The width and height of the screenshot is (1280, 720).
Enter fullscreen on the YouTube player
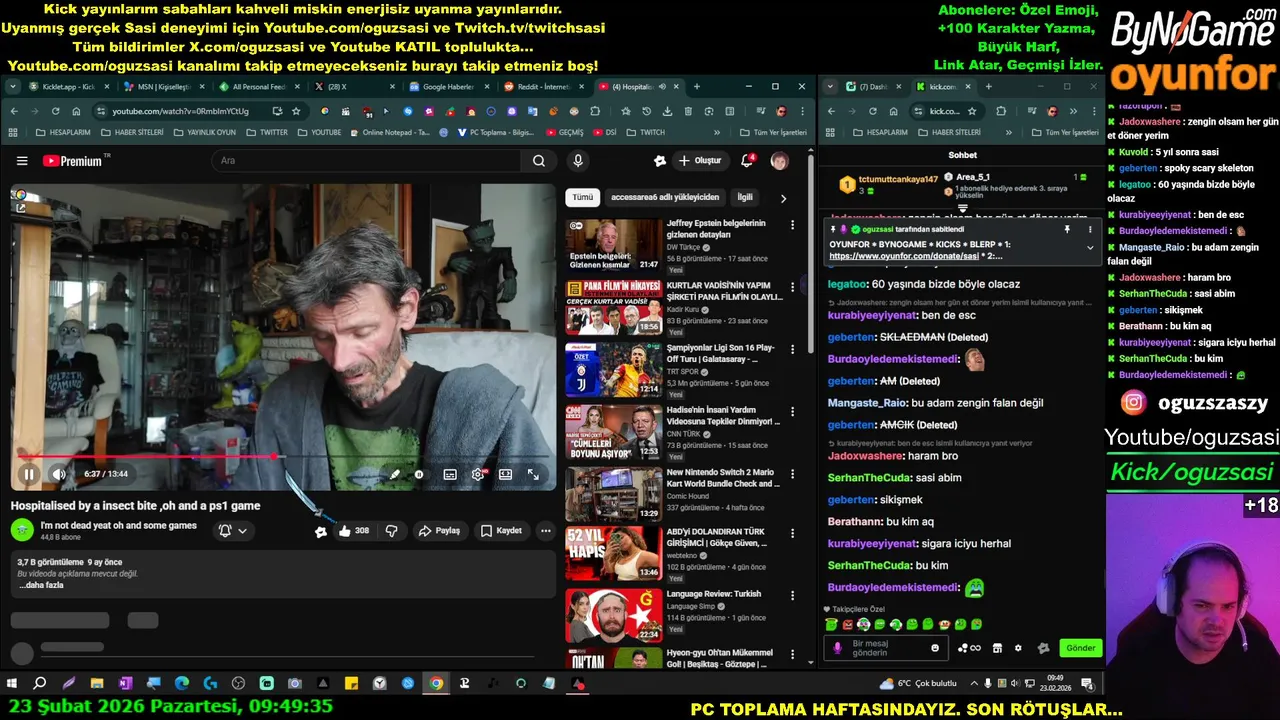click(x=534, y=474)
